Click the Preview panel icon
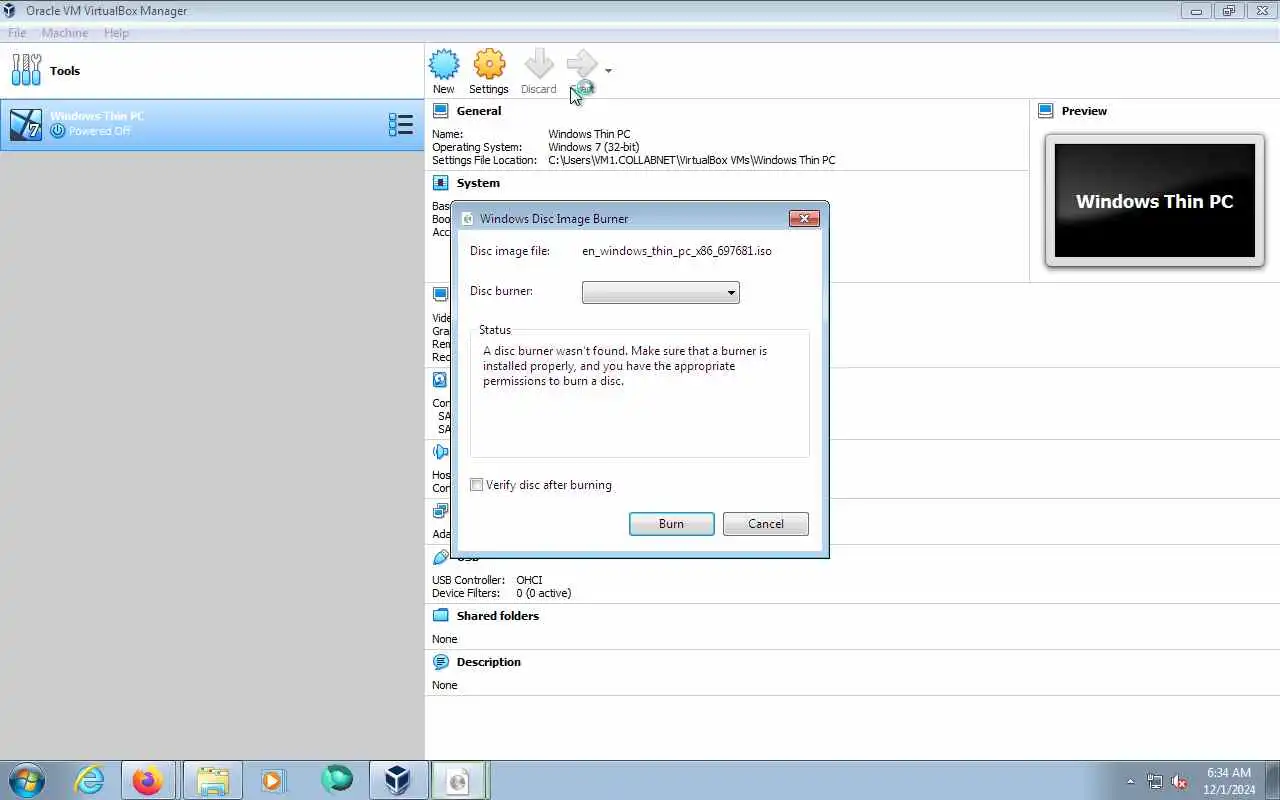 [1046, 111]
